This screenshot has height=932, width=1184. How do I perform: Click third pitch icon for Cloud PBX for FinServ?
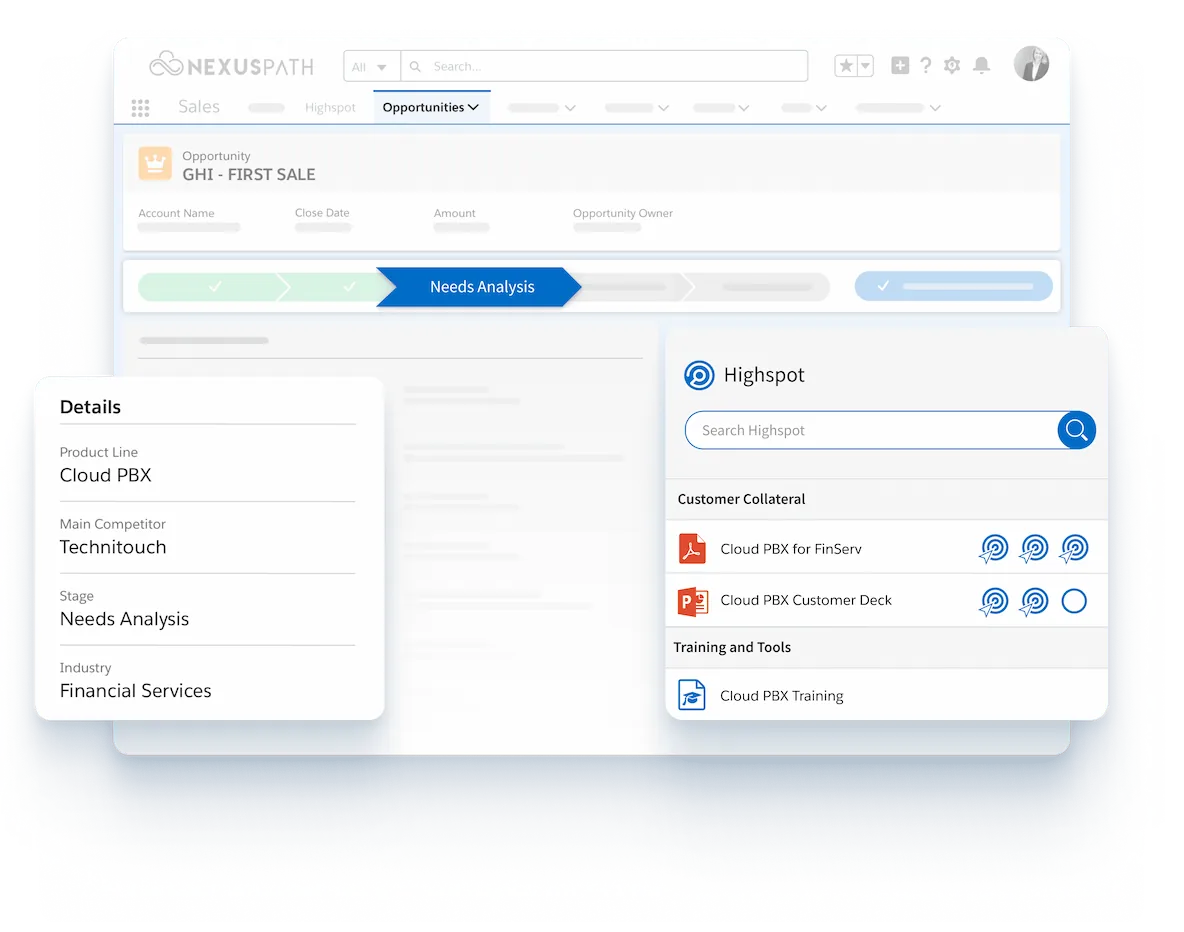pyautogui.click(x=1074, y=549)
